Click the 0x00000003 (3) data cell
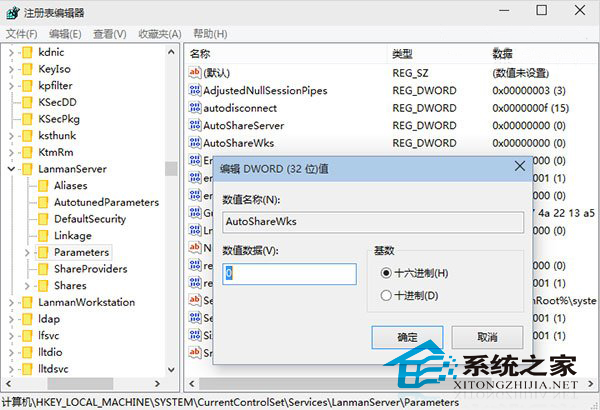 tap(529, 90)
